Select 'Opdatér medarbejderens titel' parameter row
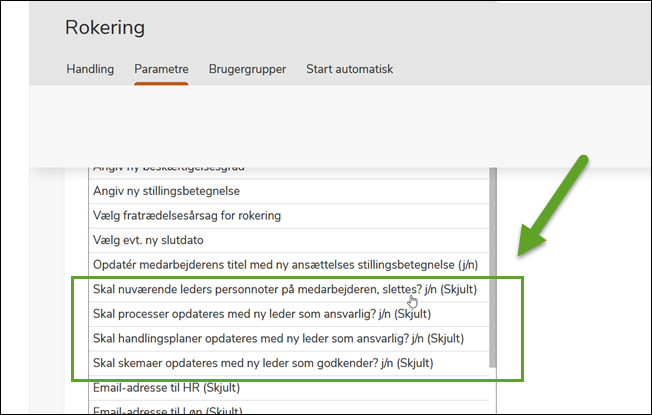The width and height of the screenshot is (652, 415). [280, 265]
